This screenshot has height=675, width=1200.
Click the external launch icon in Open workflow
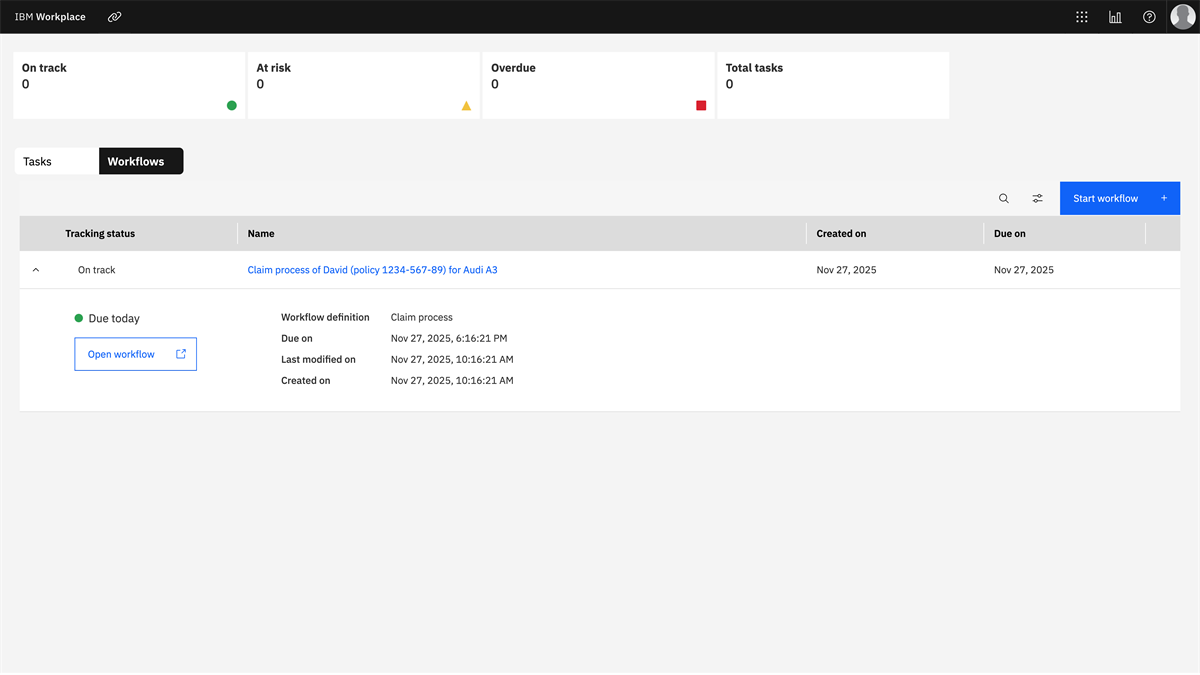181,354
